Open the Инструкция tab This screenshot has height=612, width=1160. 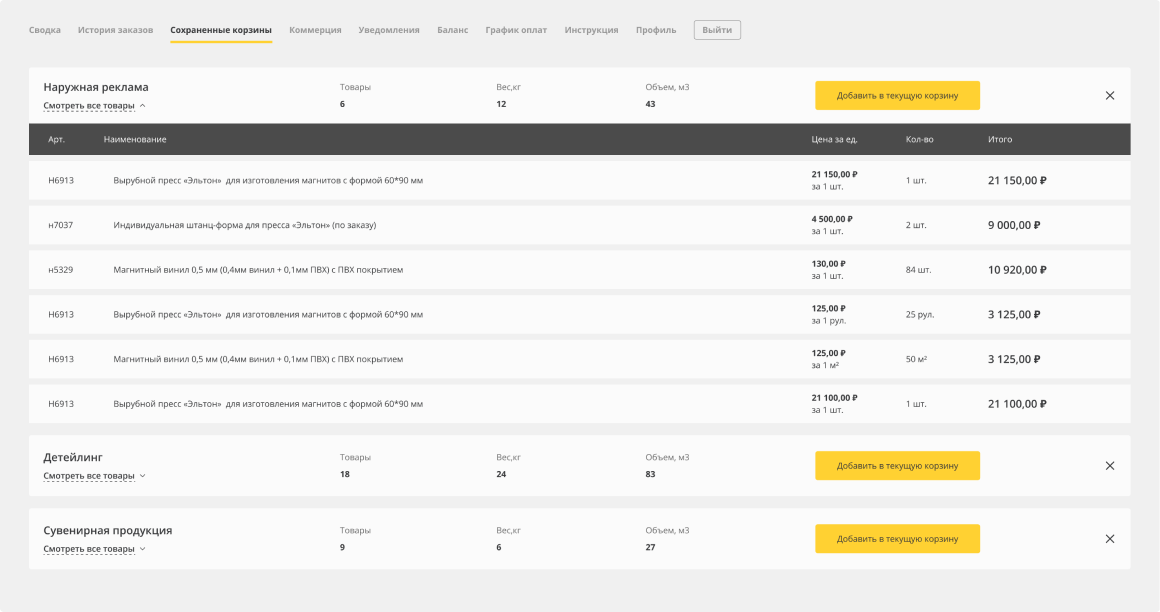[x=591, y=30]
